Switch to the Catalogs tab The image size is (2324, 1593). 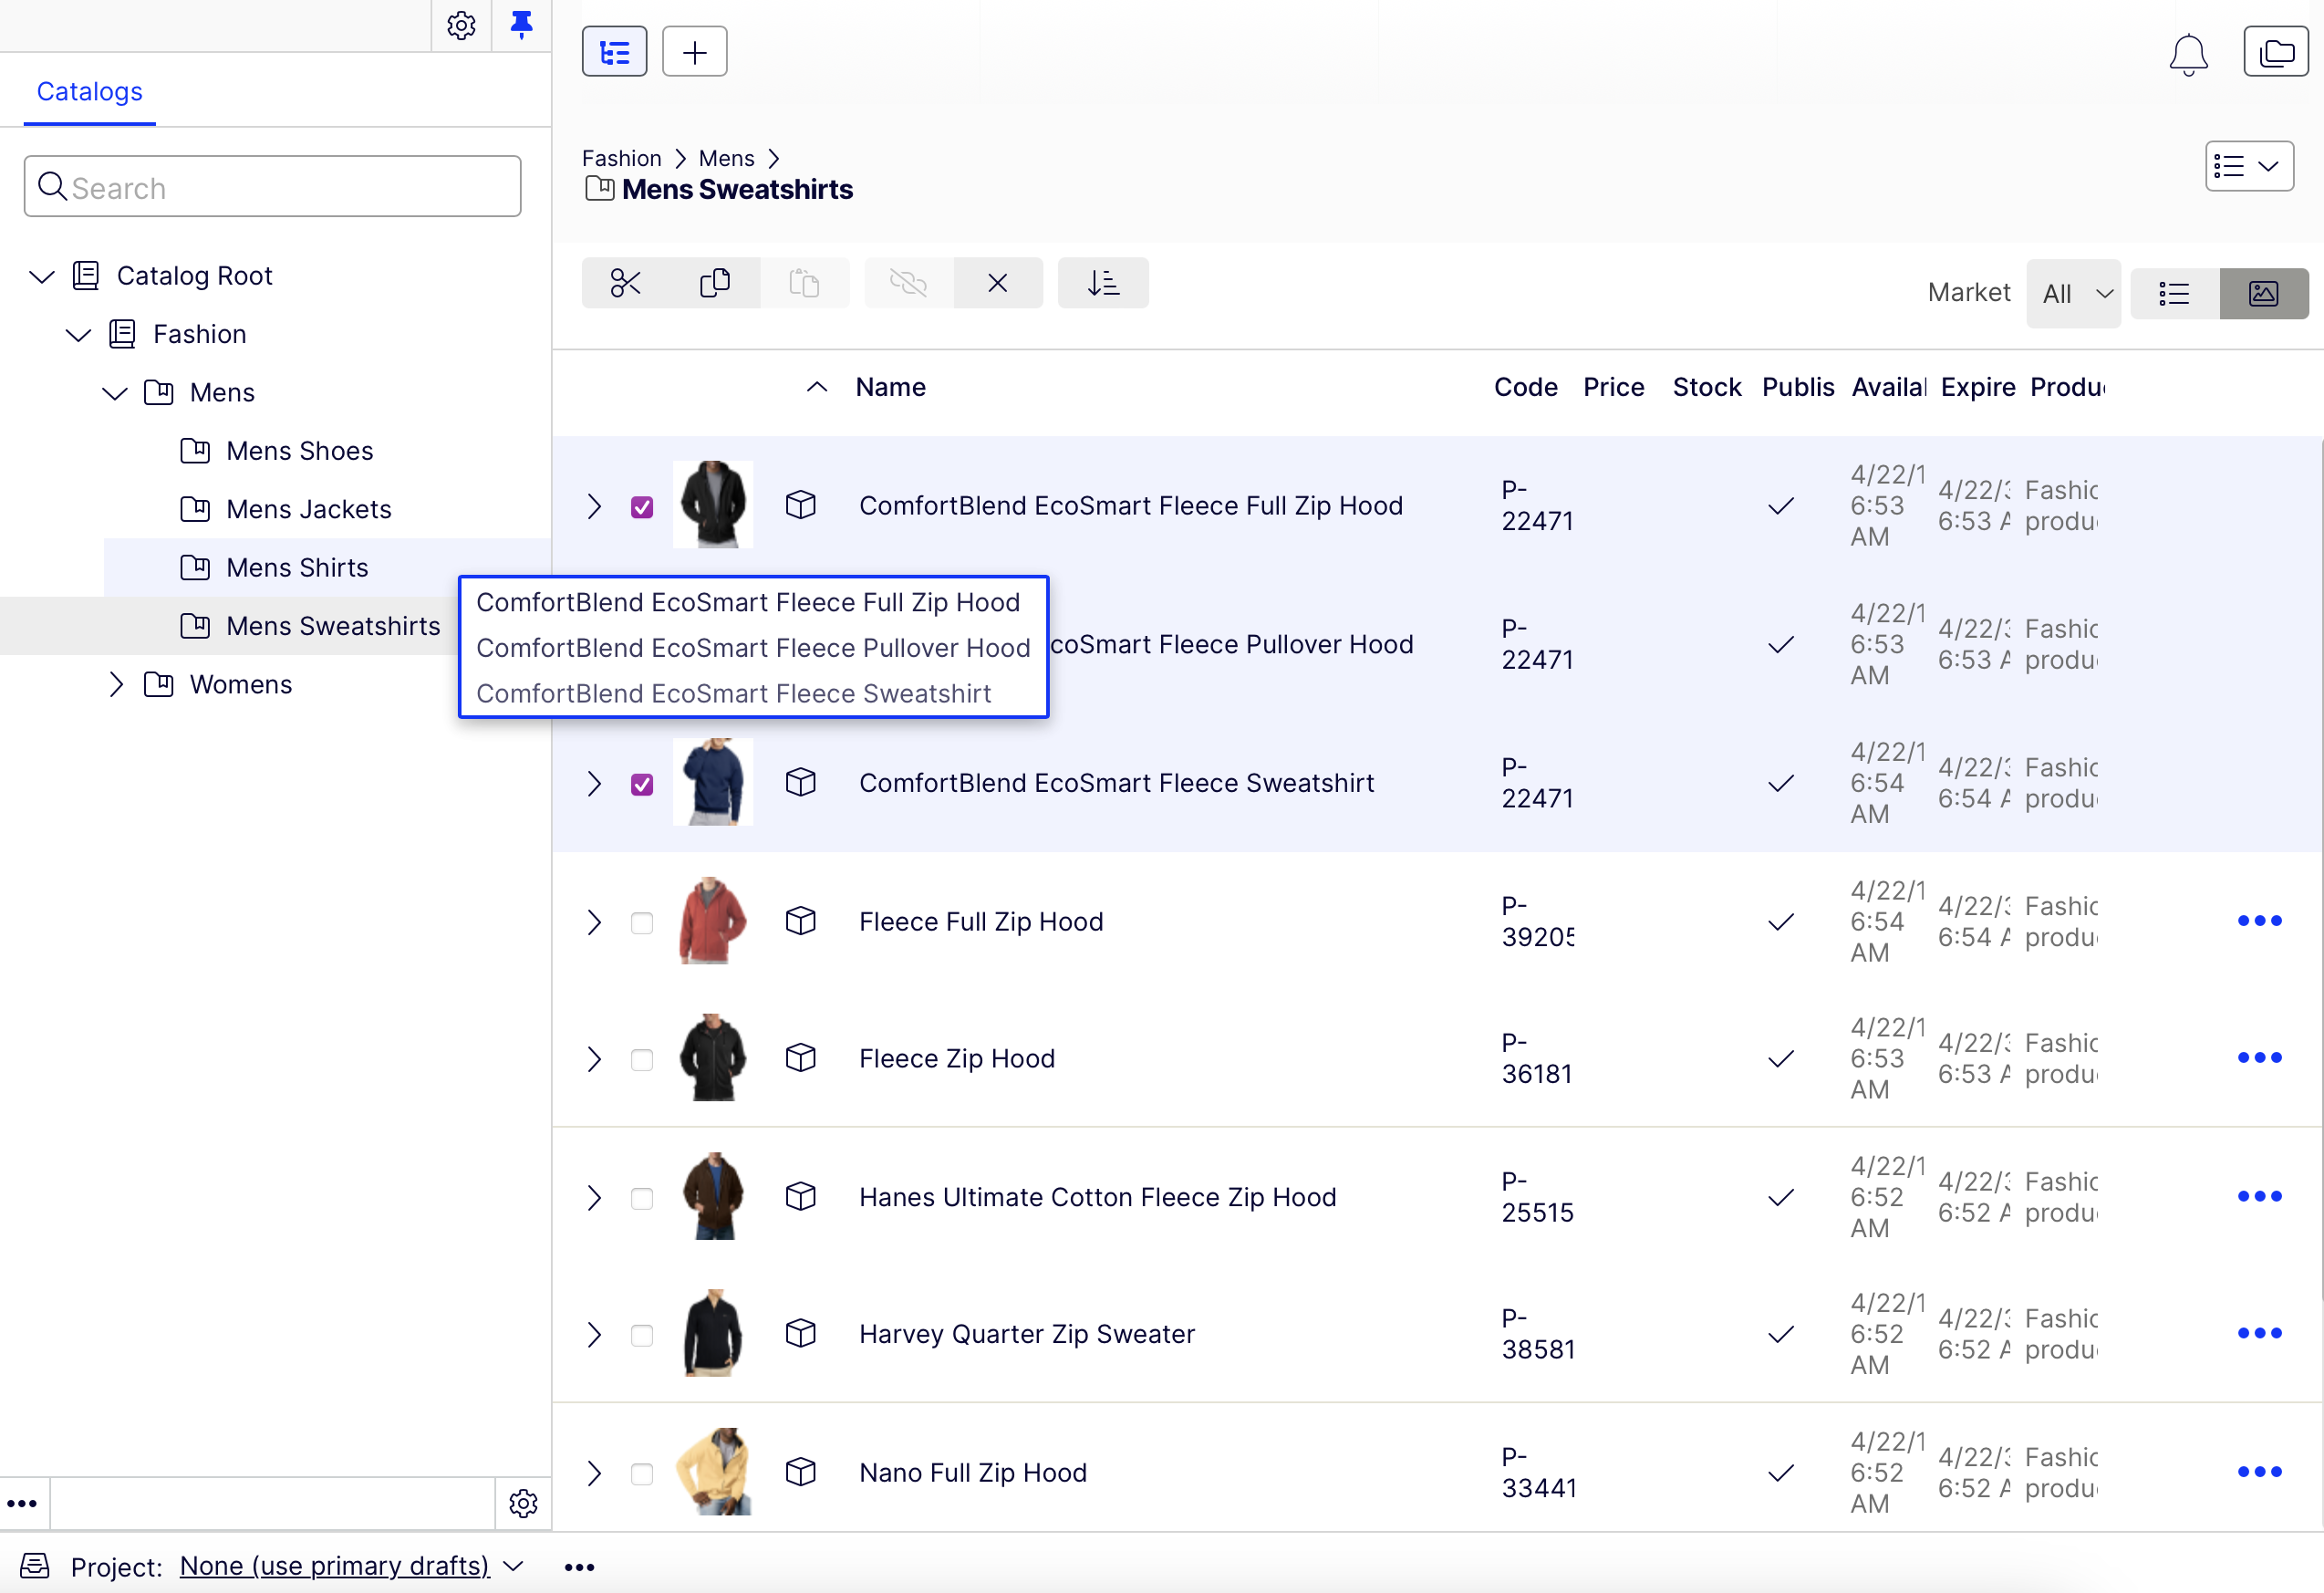coord(89,91)
